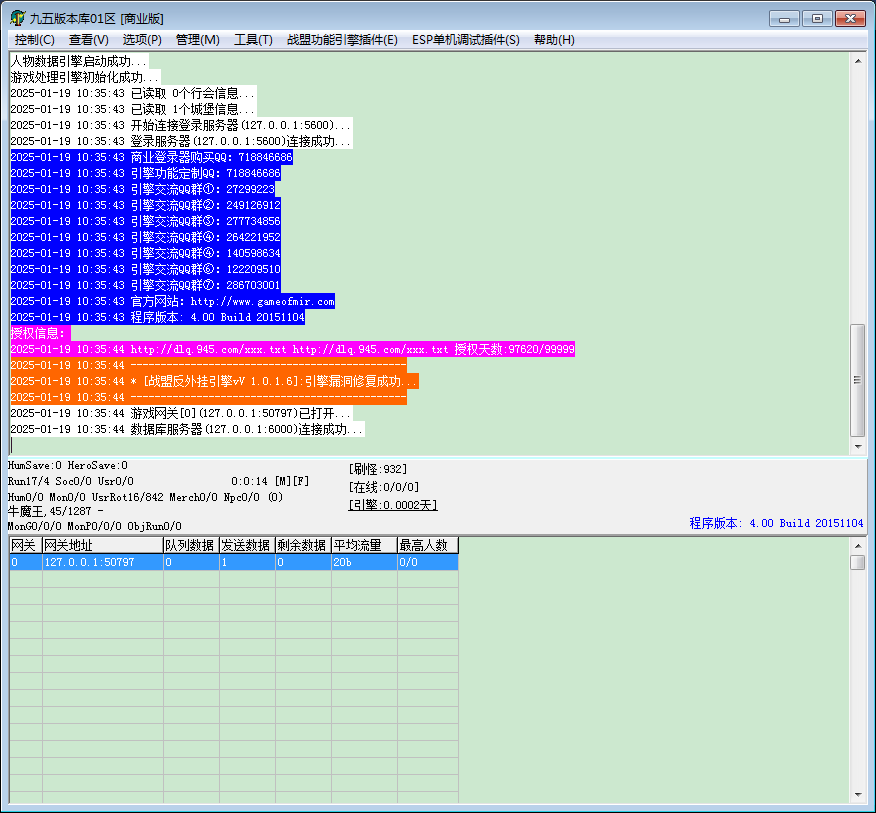Click the application icon in title bar
This screenshot has height=813, width=876.
point(17,18)
